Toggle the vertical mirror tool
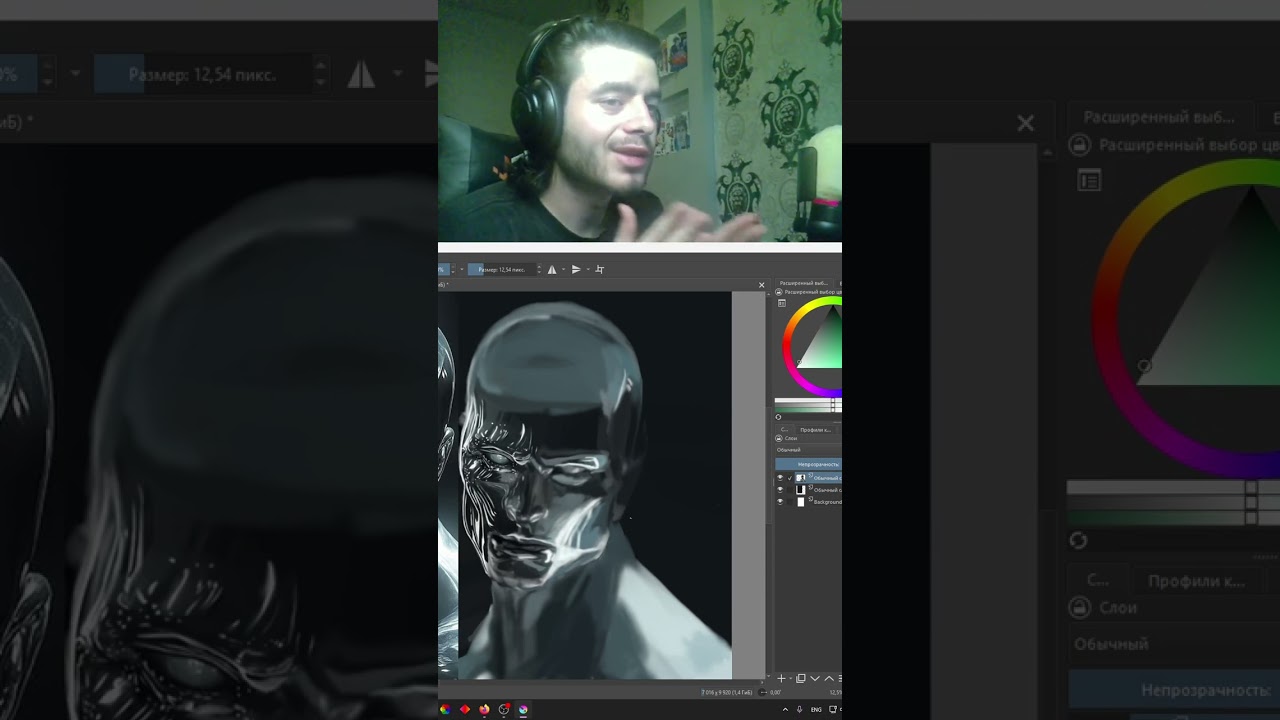This screenshot has height=720, width=1280. (x=576, y=269)
